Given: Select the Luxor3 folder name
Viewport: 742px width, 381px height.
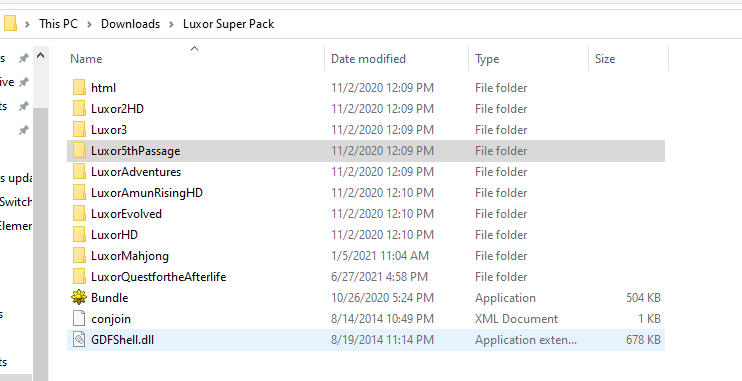Looking at the screenshot, I should click(x=109, y=130).
